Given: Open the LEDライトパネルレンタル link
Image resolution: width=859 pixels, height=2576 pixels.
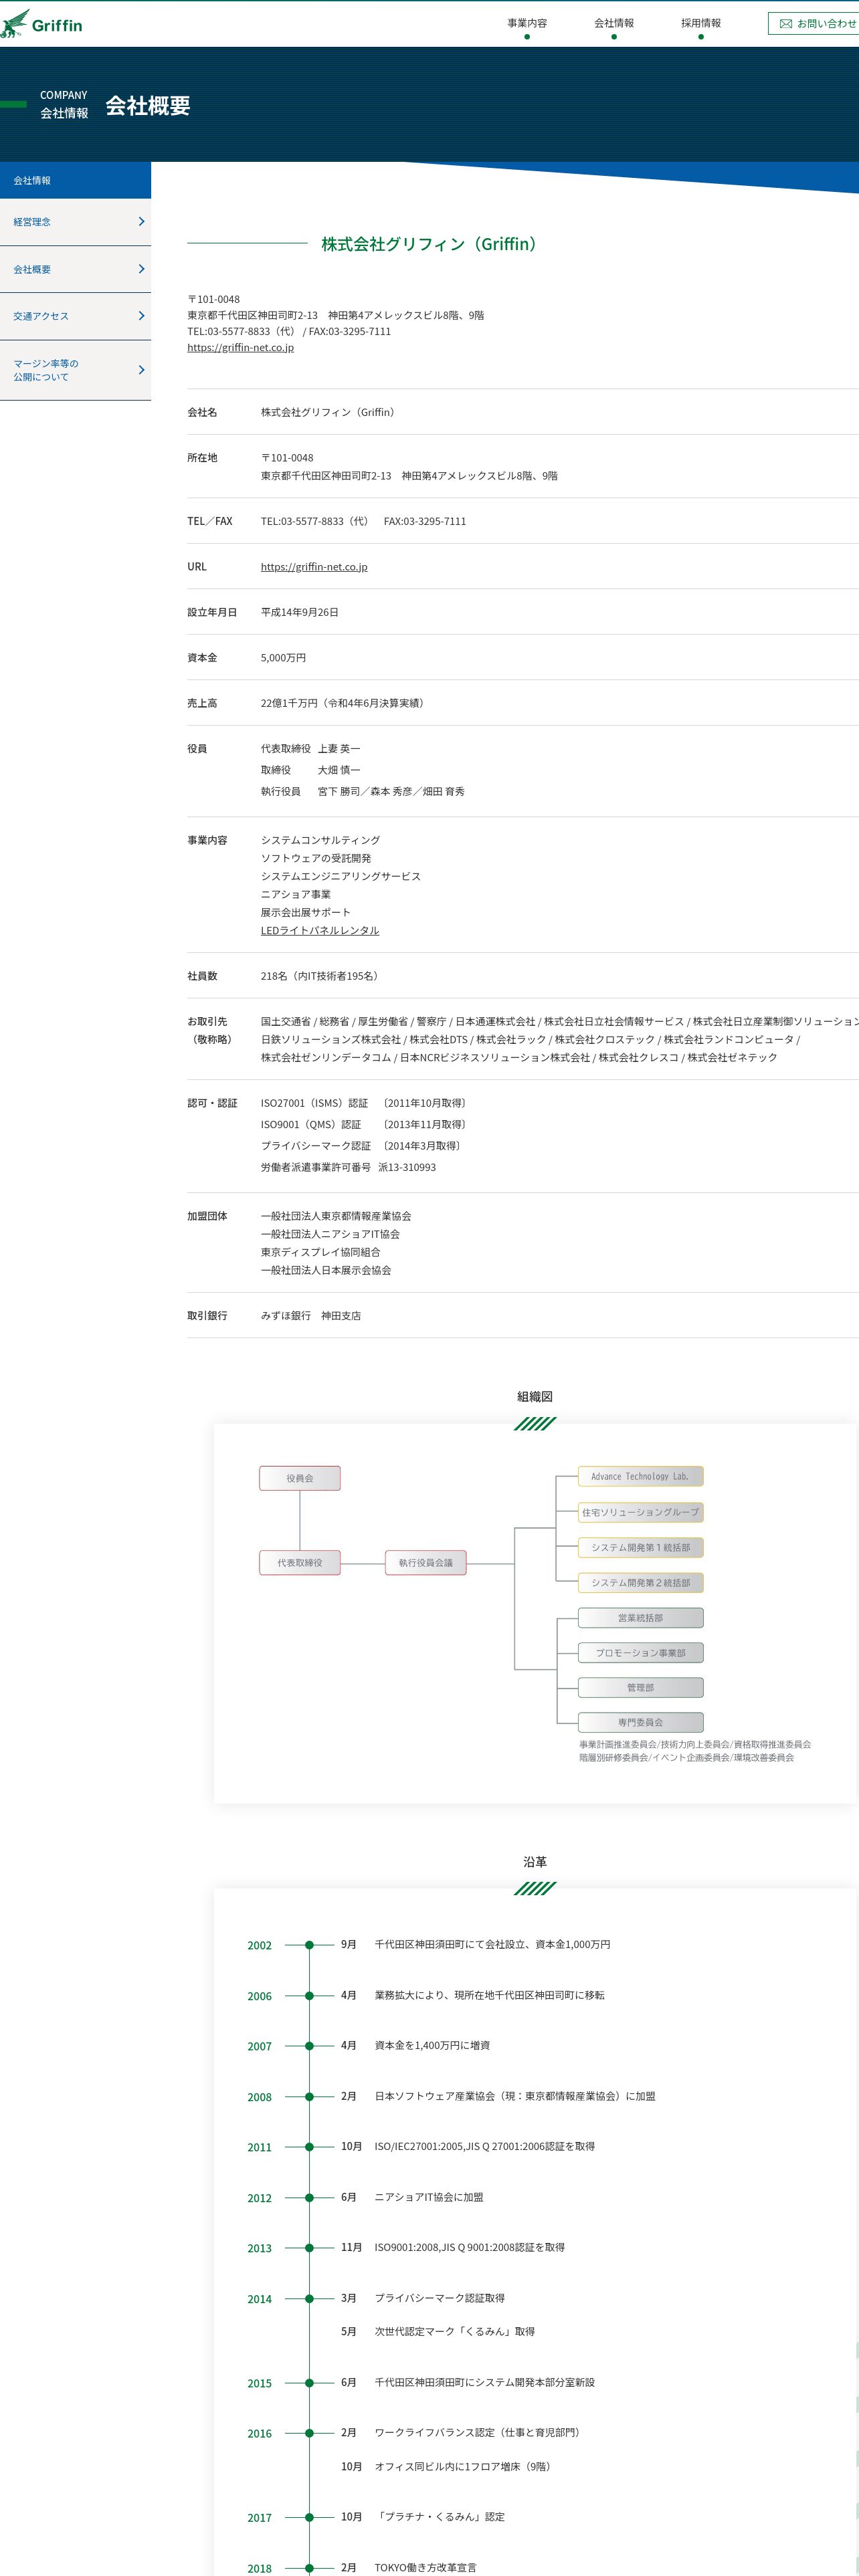Looking at the screenshot, I should (x=320, y=931).
